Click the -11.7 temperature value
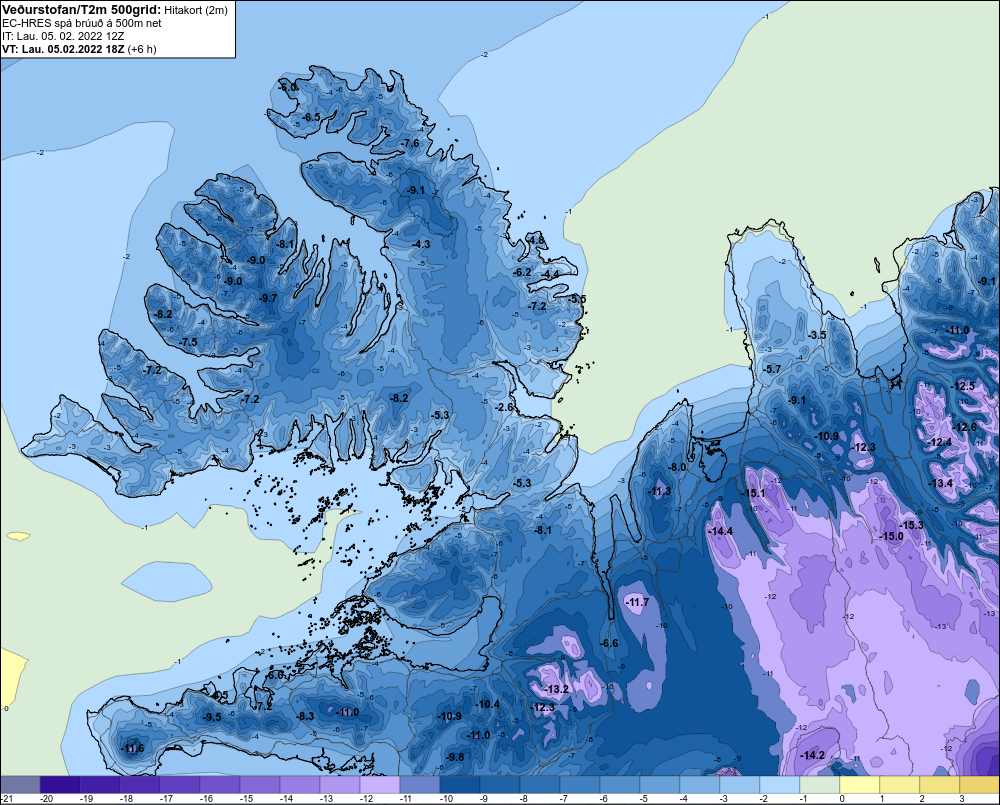 636,602
